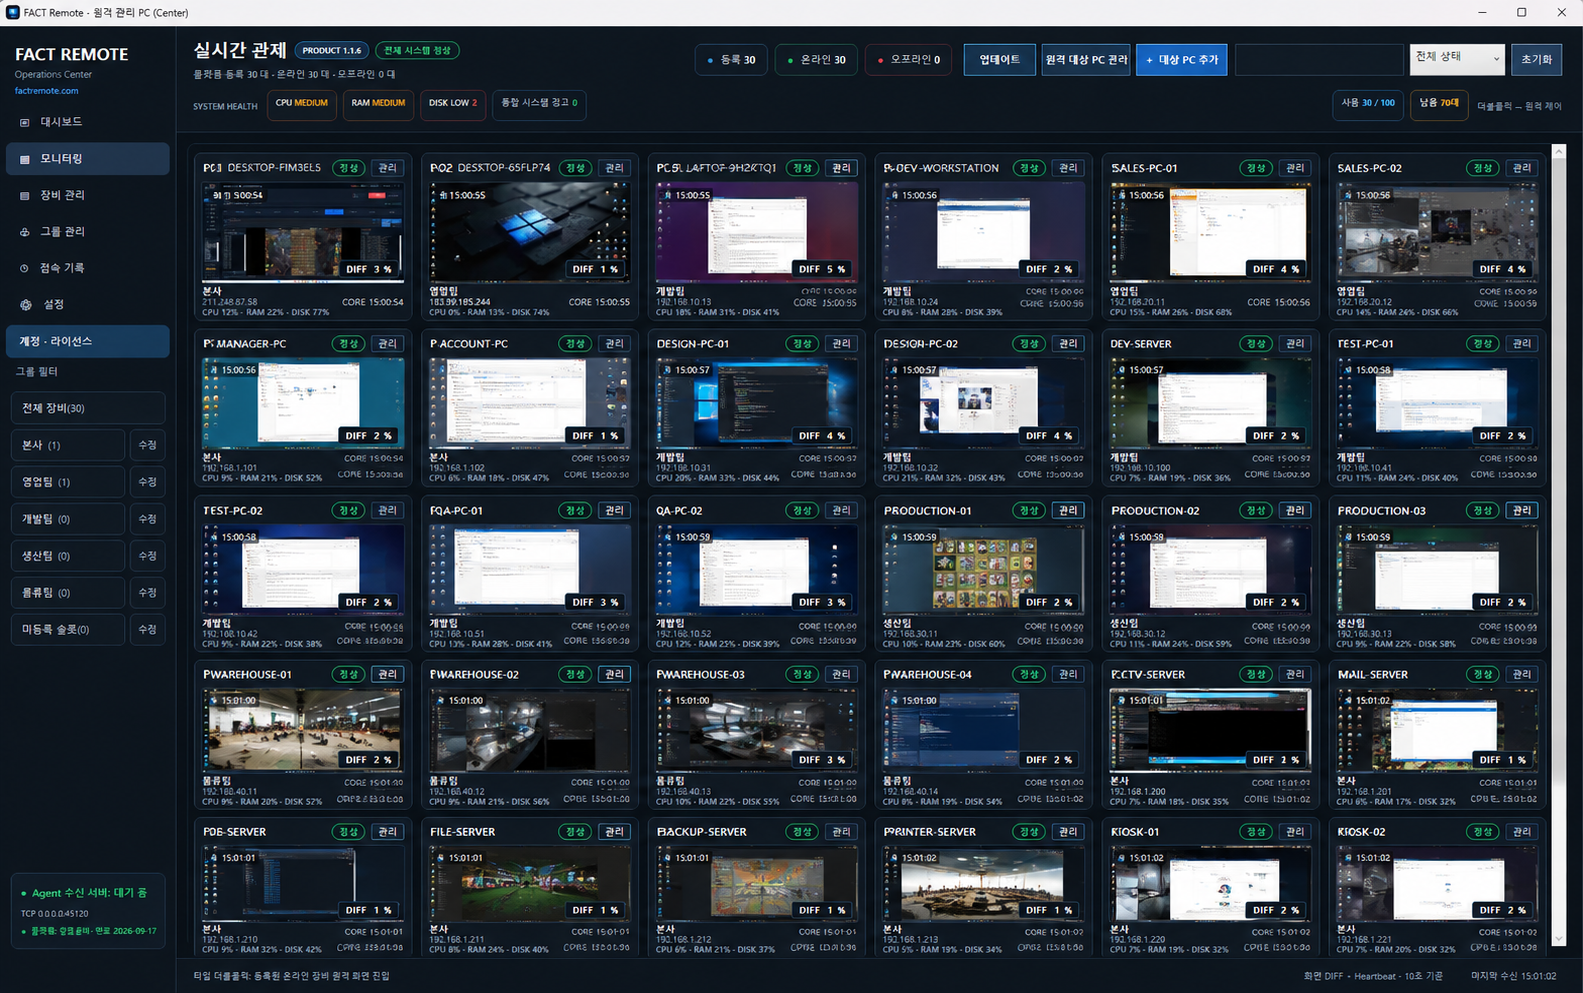This screenshot has width=1583, height=993.
Task: Open the 접속 기록 clock icon entry
Action: coord(25,268)
